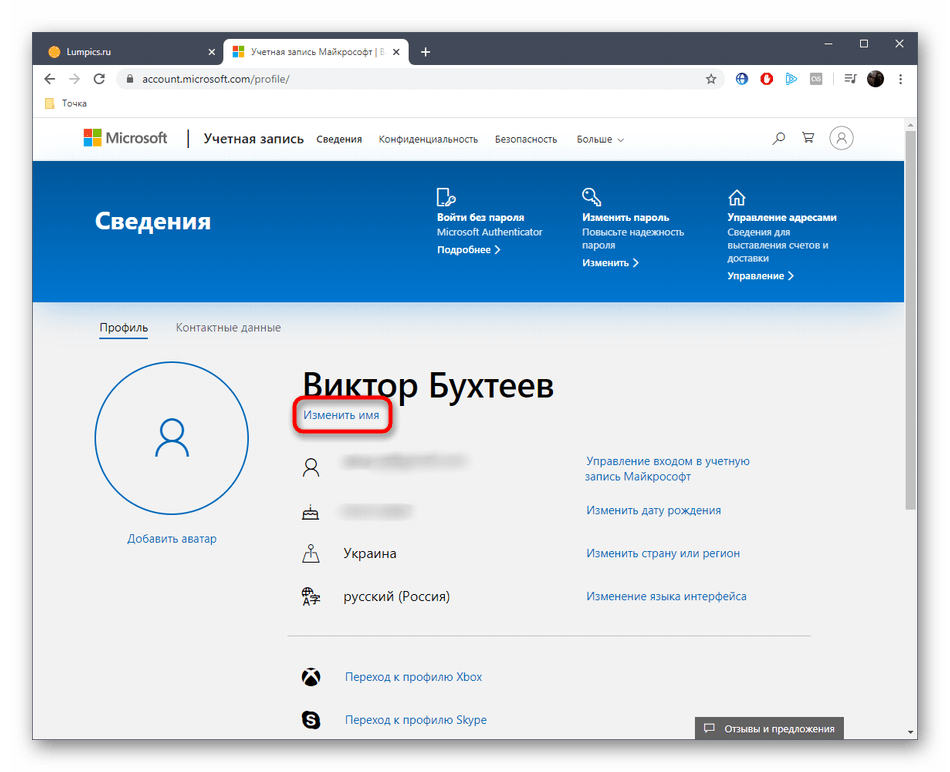Switch to Контактные данные tab

coord(228,328)
